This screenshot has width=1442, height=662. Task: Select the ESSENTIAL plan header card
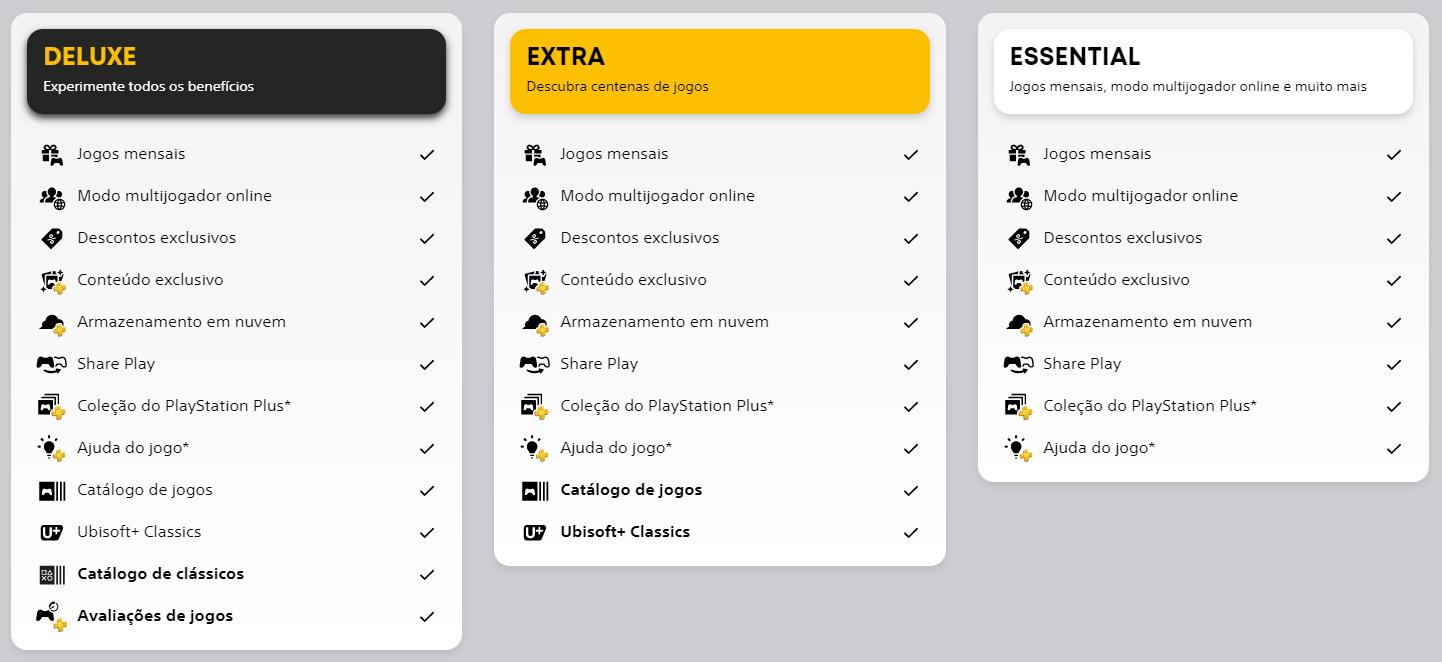click(1203, 70)
